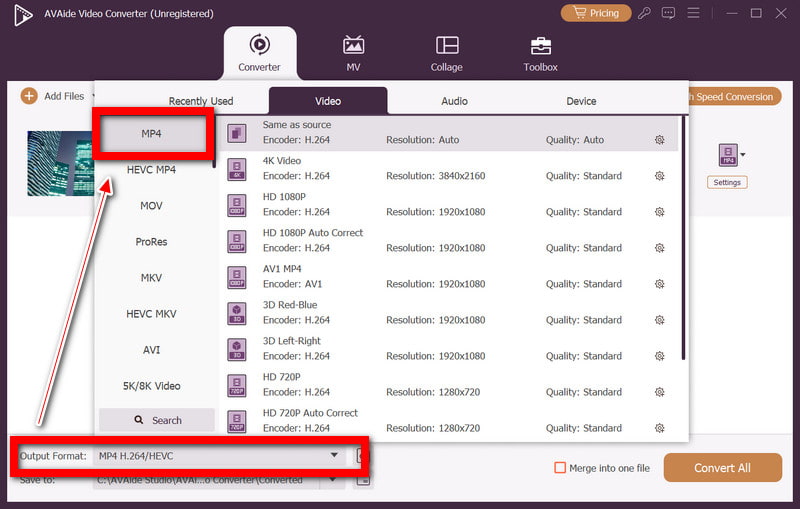Choose MKV format

(151, 277)
